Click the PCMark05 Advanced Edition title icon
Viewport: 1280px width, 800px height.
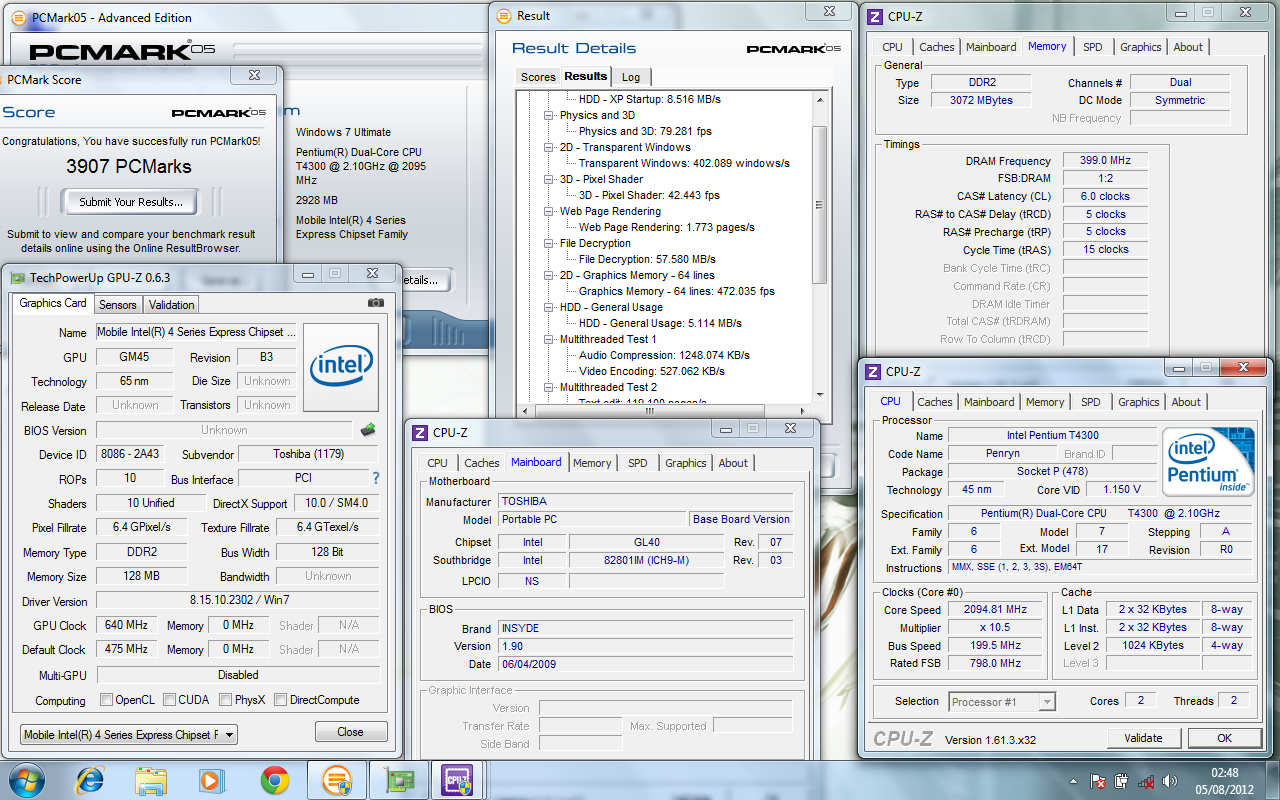(20, 17)
